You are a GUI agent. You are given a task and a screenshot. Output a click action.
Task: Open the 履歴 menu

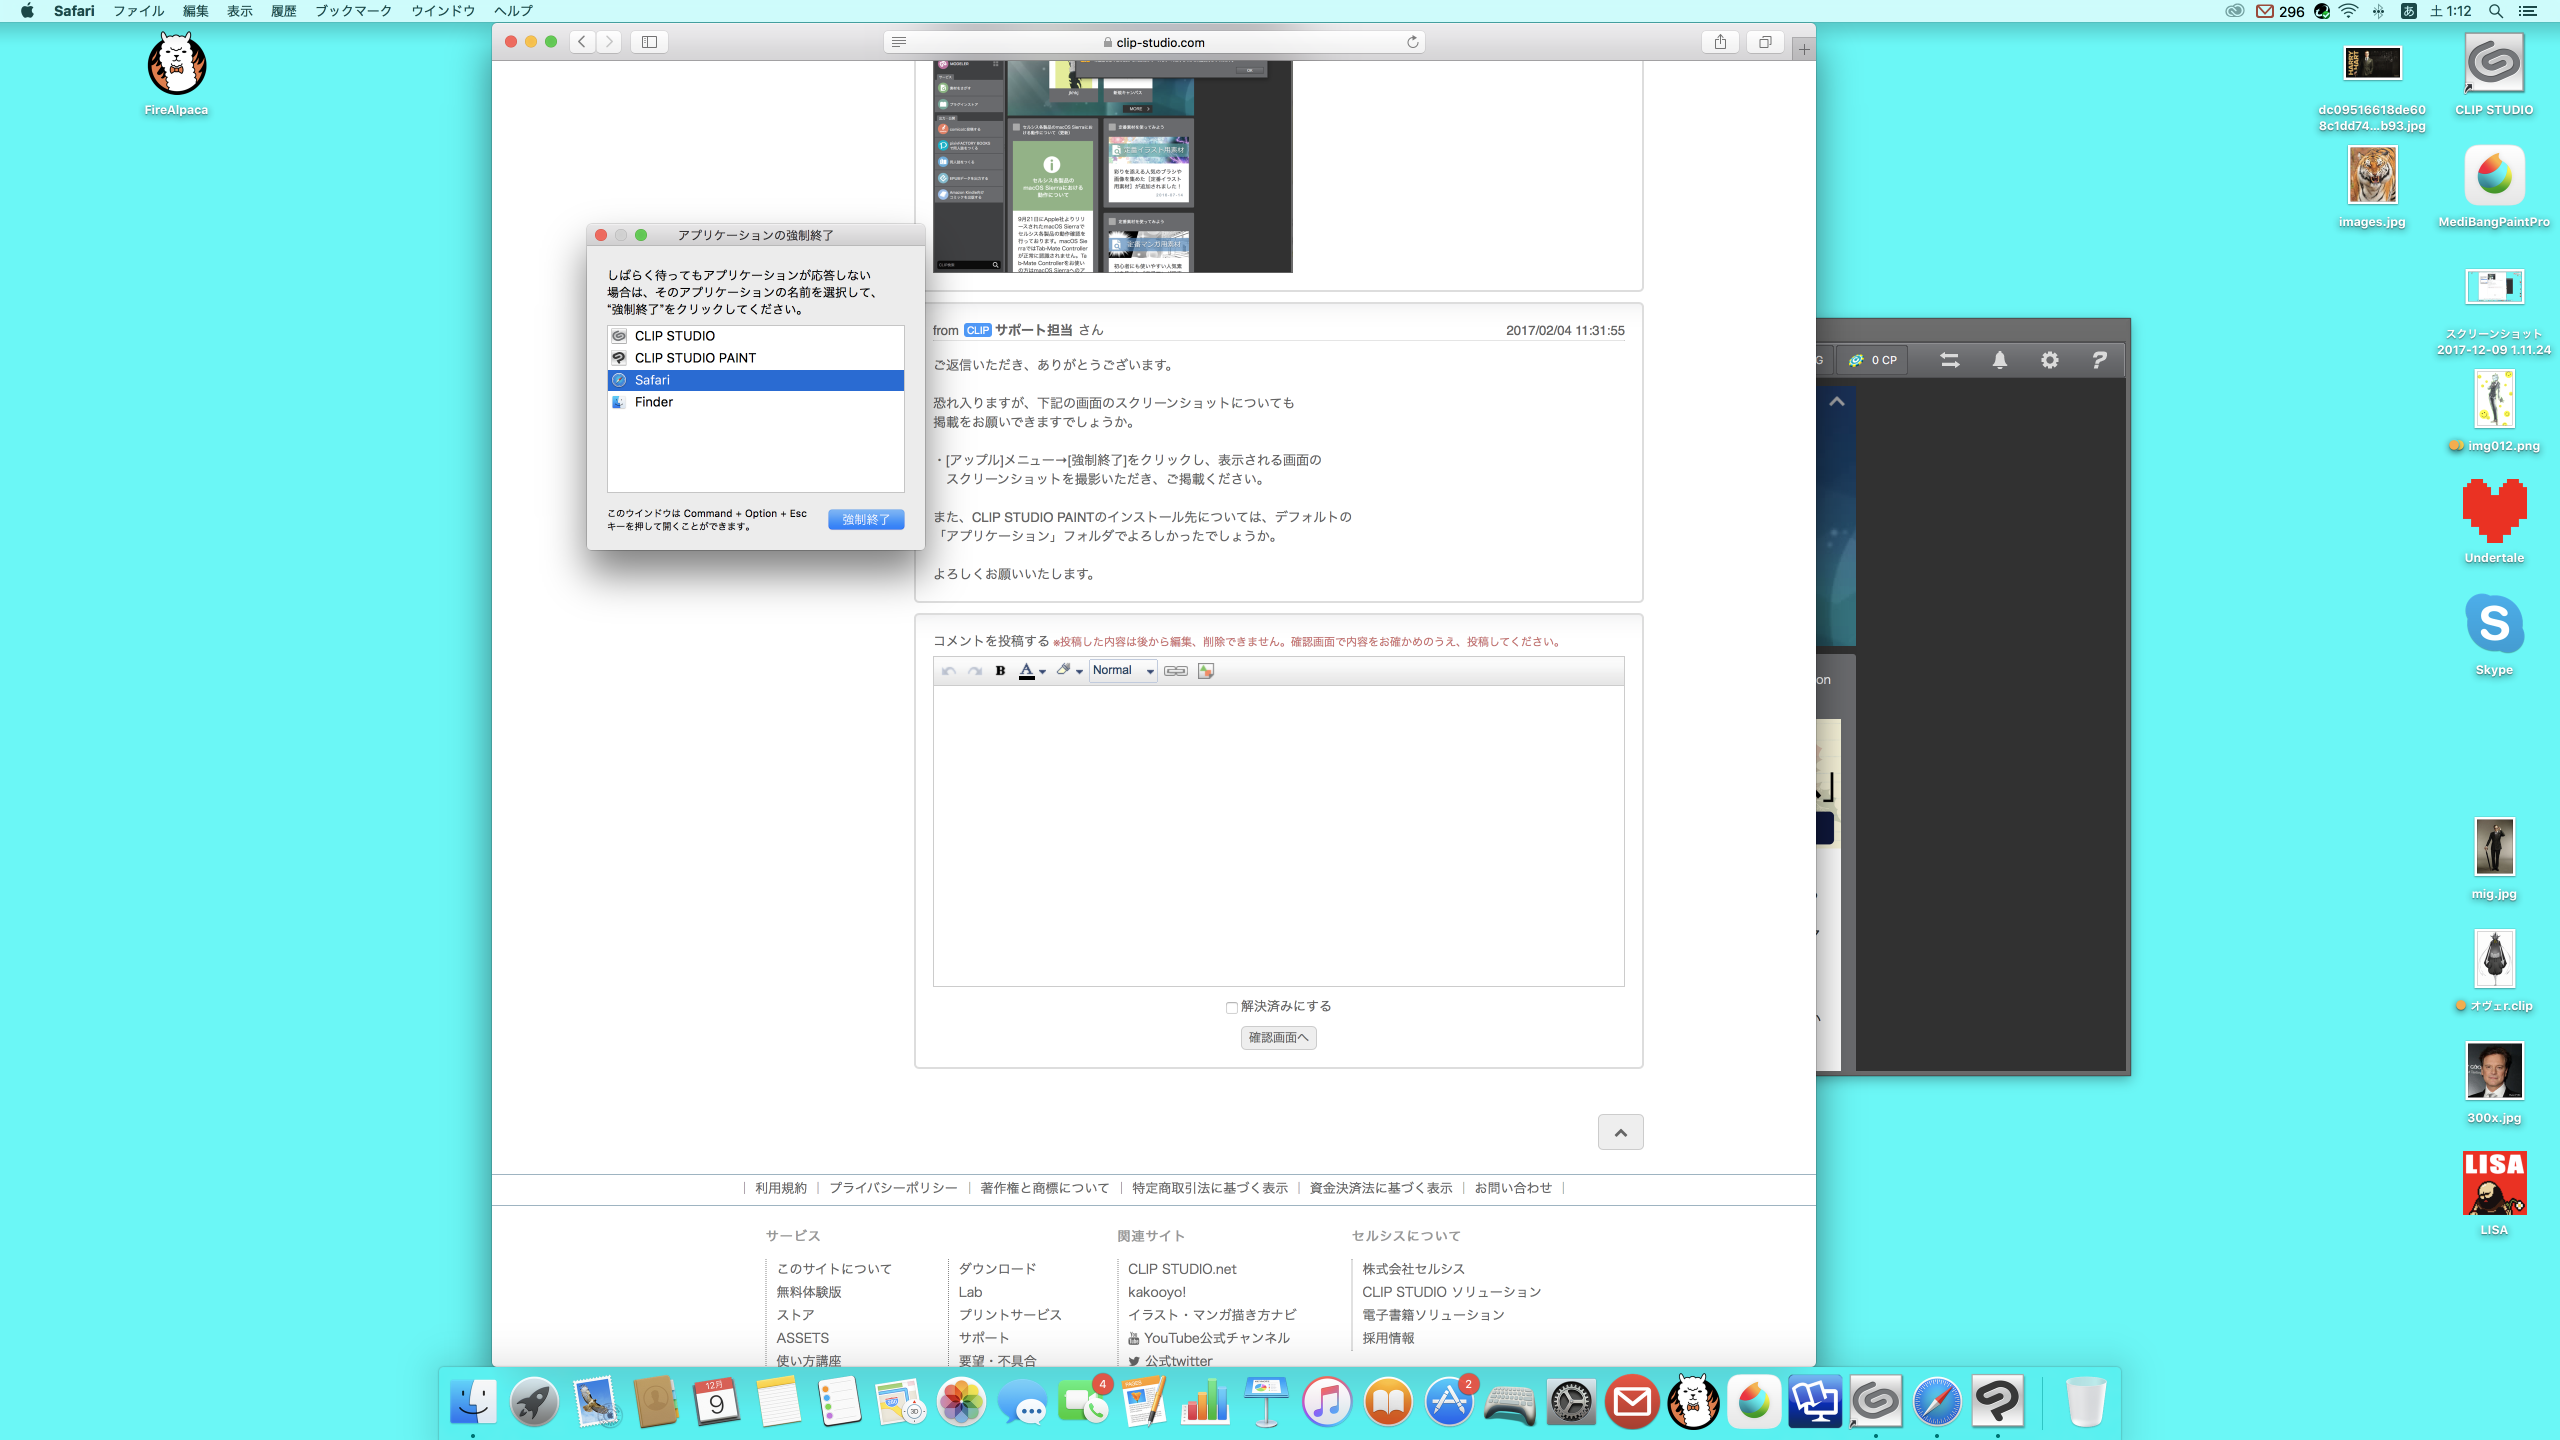(x=283, y=11)
